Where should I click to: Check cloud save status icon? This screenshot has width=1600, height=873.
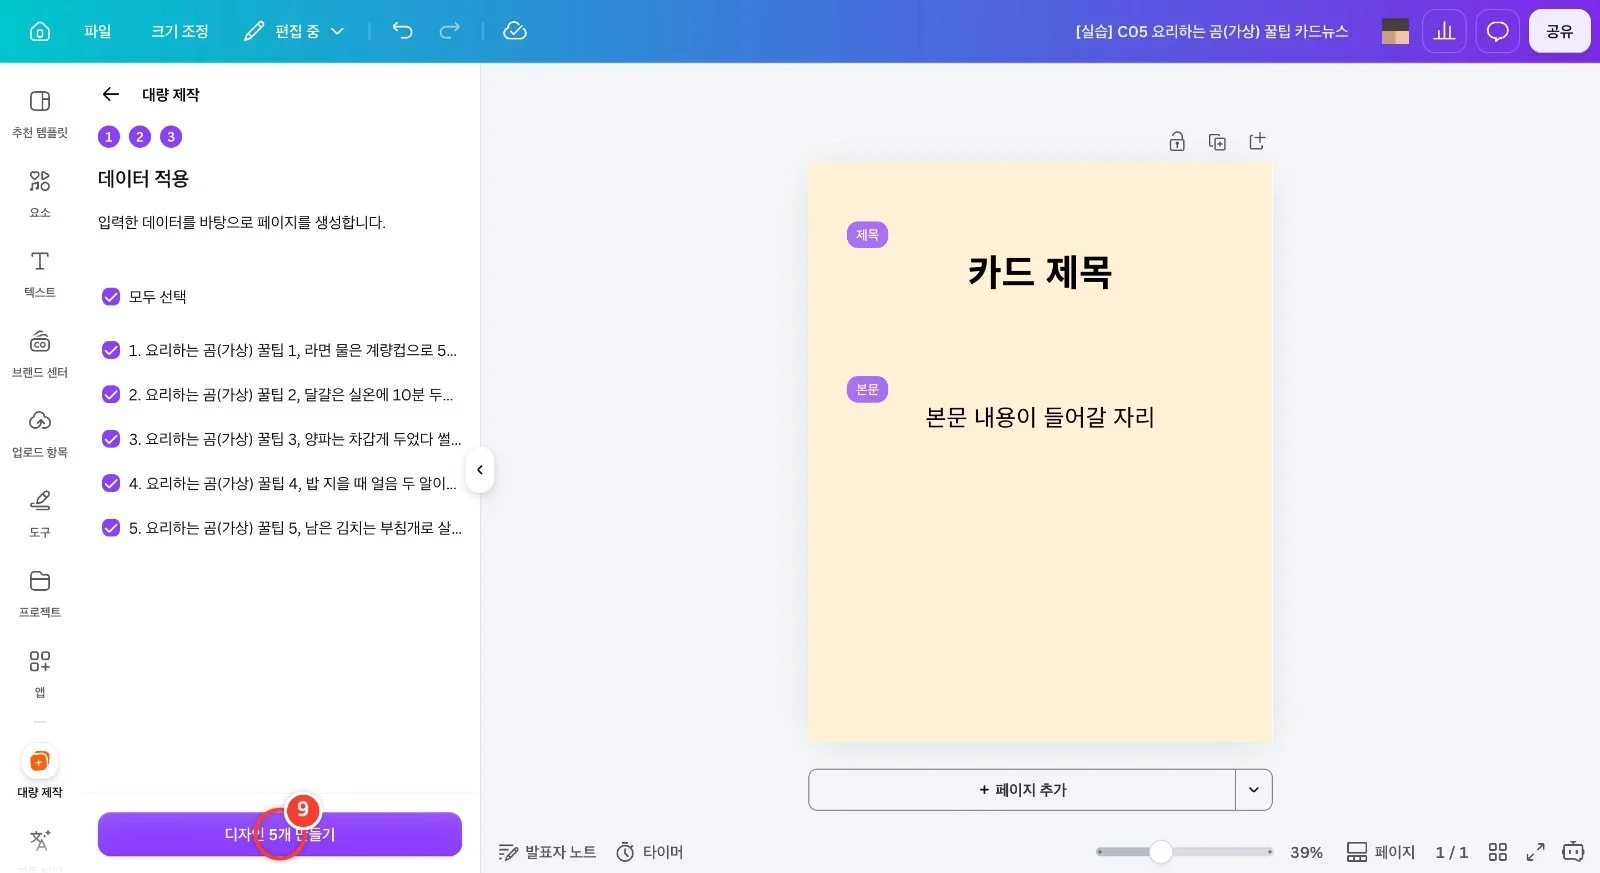coord(515,31)
